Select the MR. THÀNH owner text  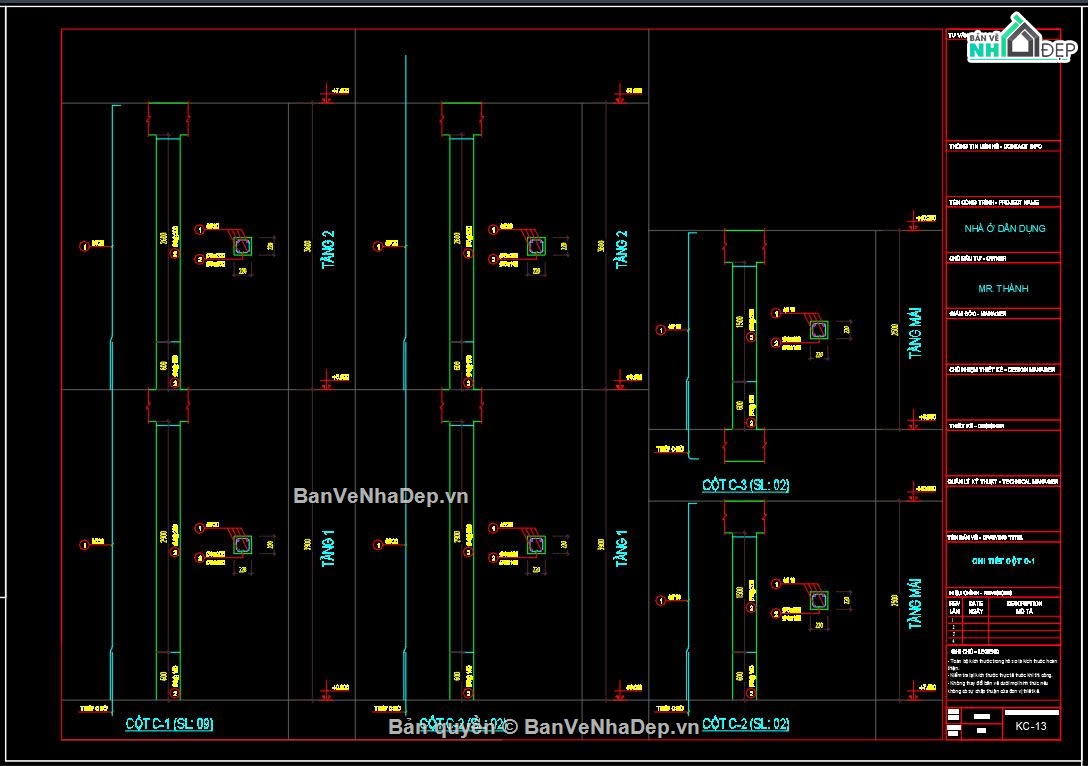tap(1004, 289)
